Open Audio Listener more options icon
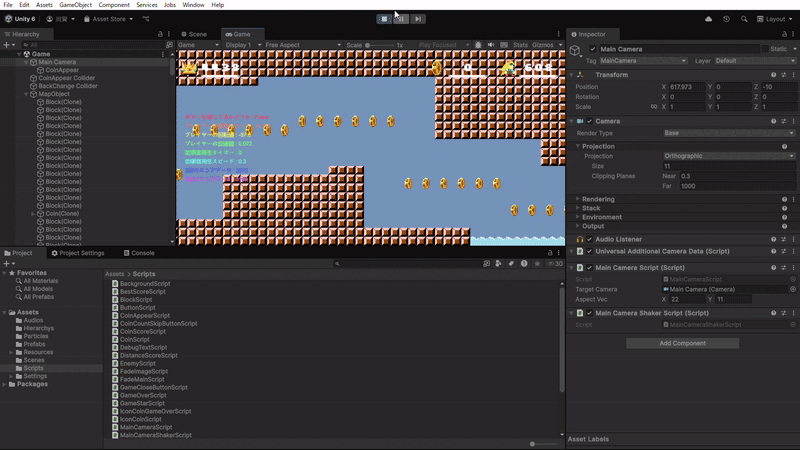The height and width of the screenshot is (450, 800). [x=793, y=239]
